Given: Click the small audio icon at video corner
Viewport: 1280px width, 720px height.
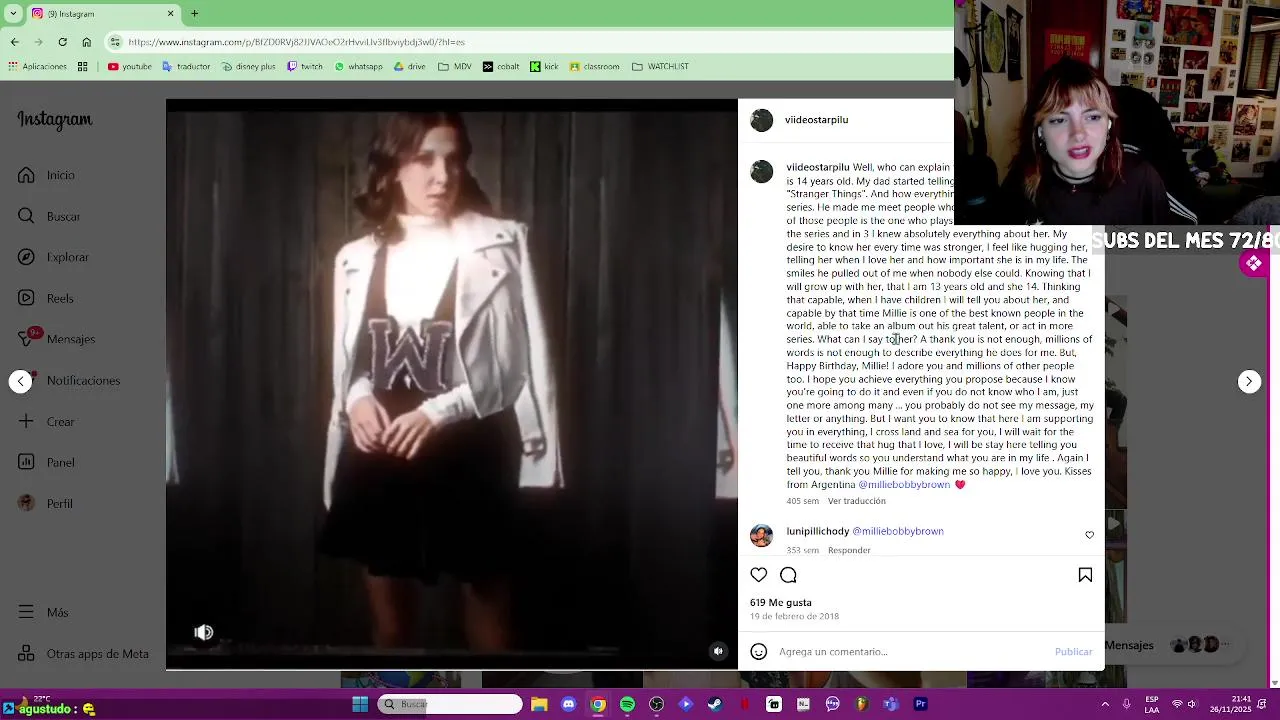Looking at the screenshot, I should (718, 651).
